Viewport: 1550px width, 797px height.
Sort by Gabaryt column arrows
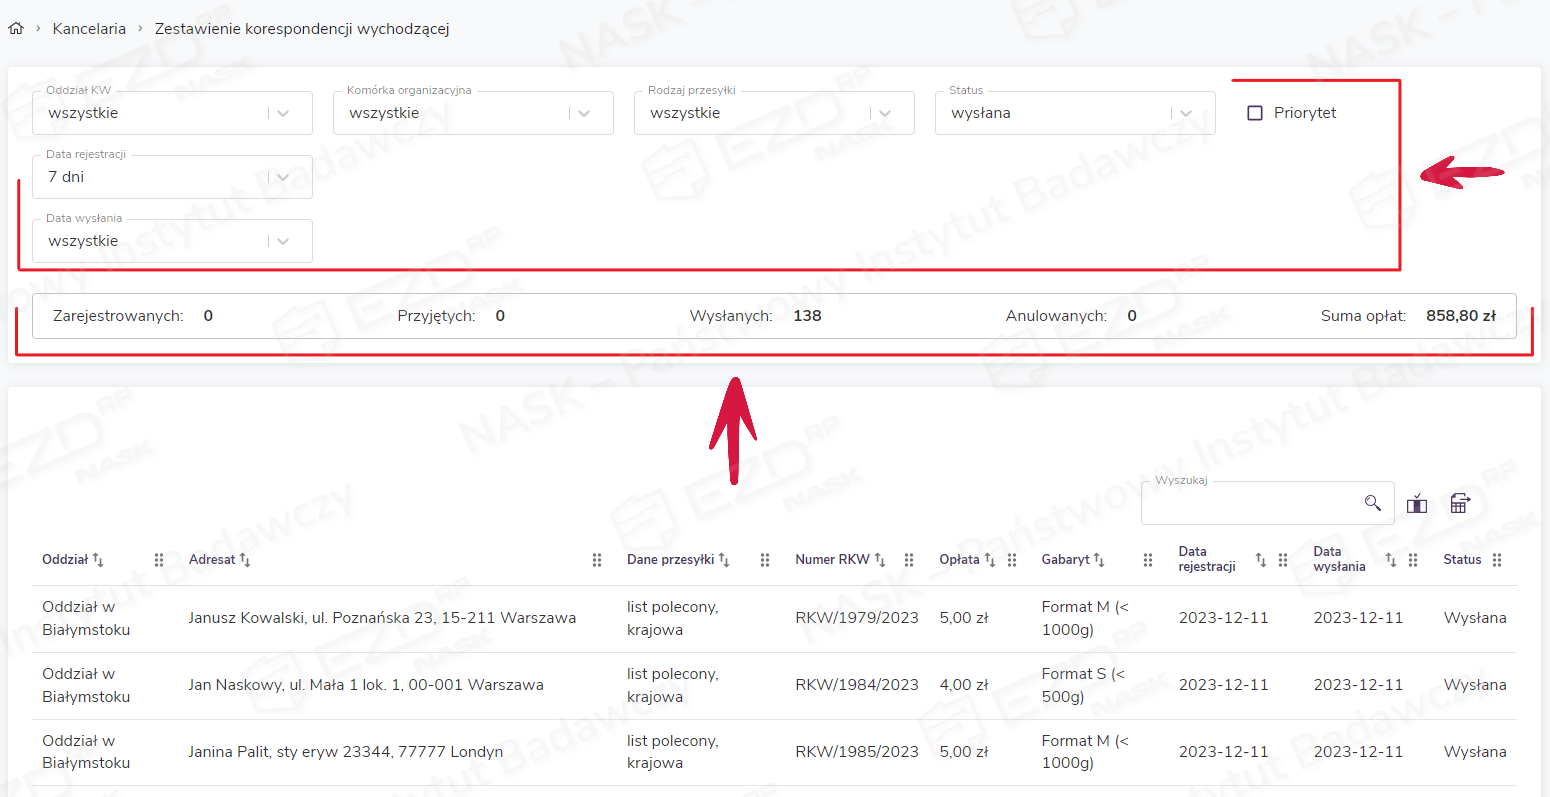click(x=1098, y=560)
